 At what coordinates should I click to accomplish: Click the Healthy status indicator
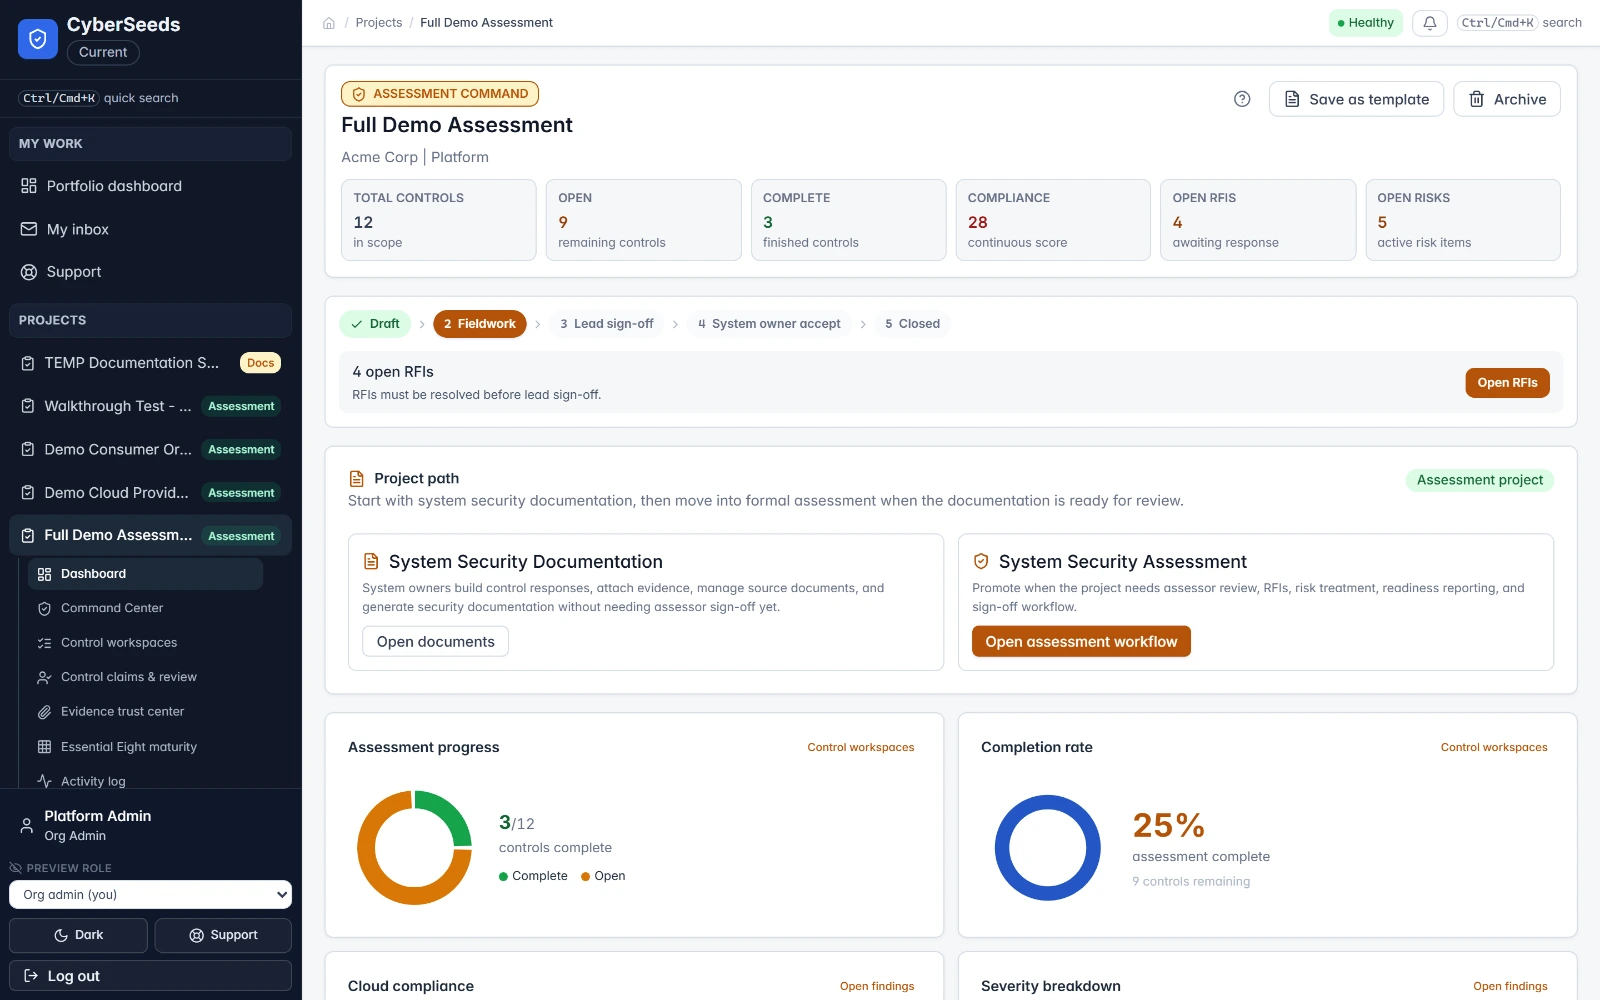coord(1365,23)
